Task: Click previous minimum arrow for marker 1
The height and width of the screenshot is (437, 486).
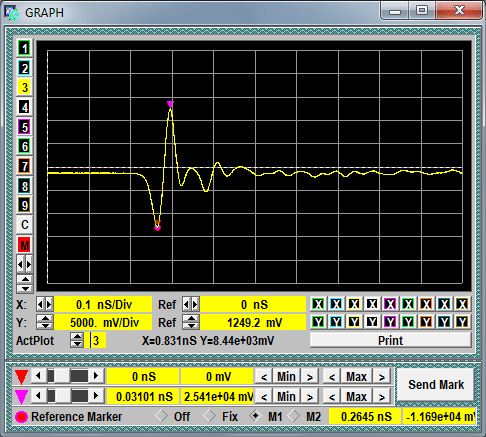Action: 264,377
